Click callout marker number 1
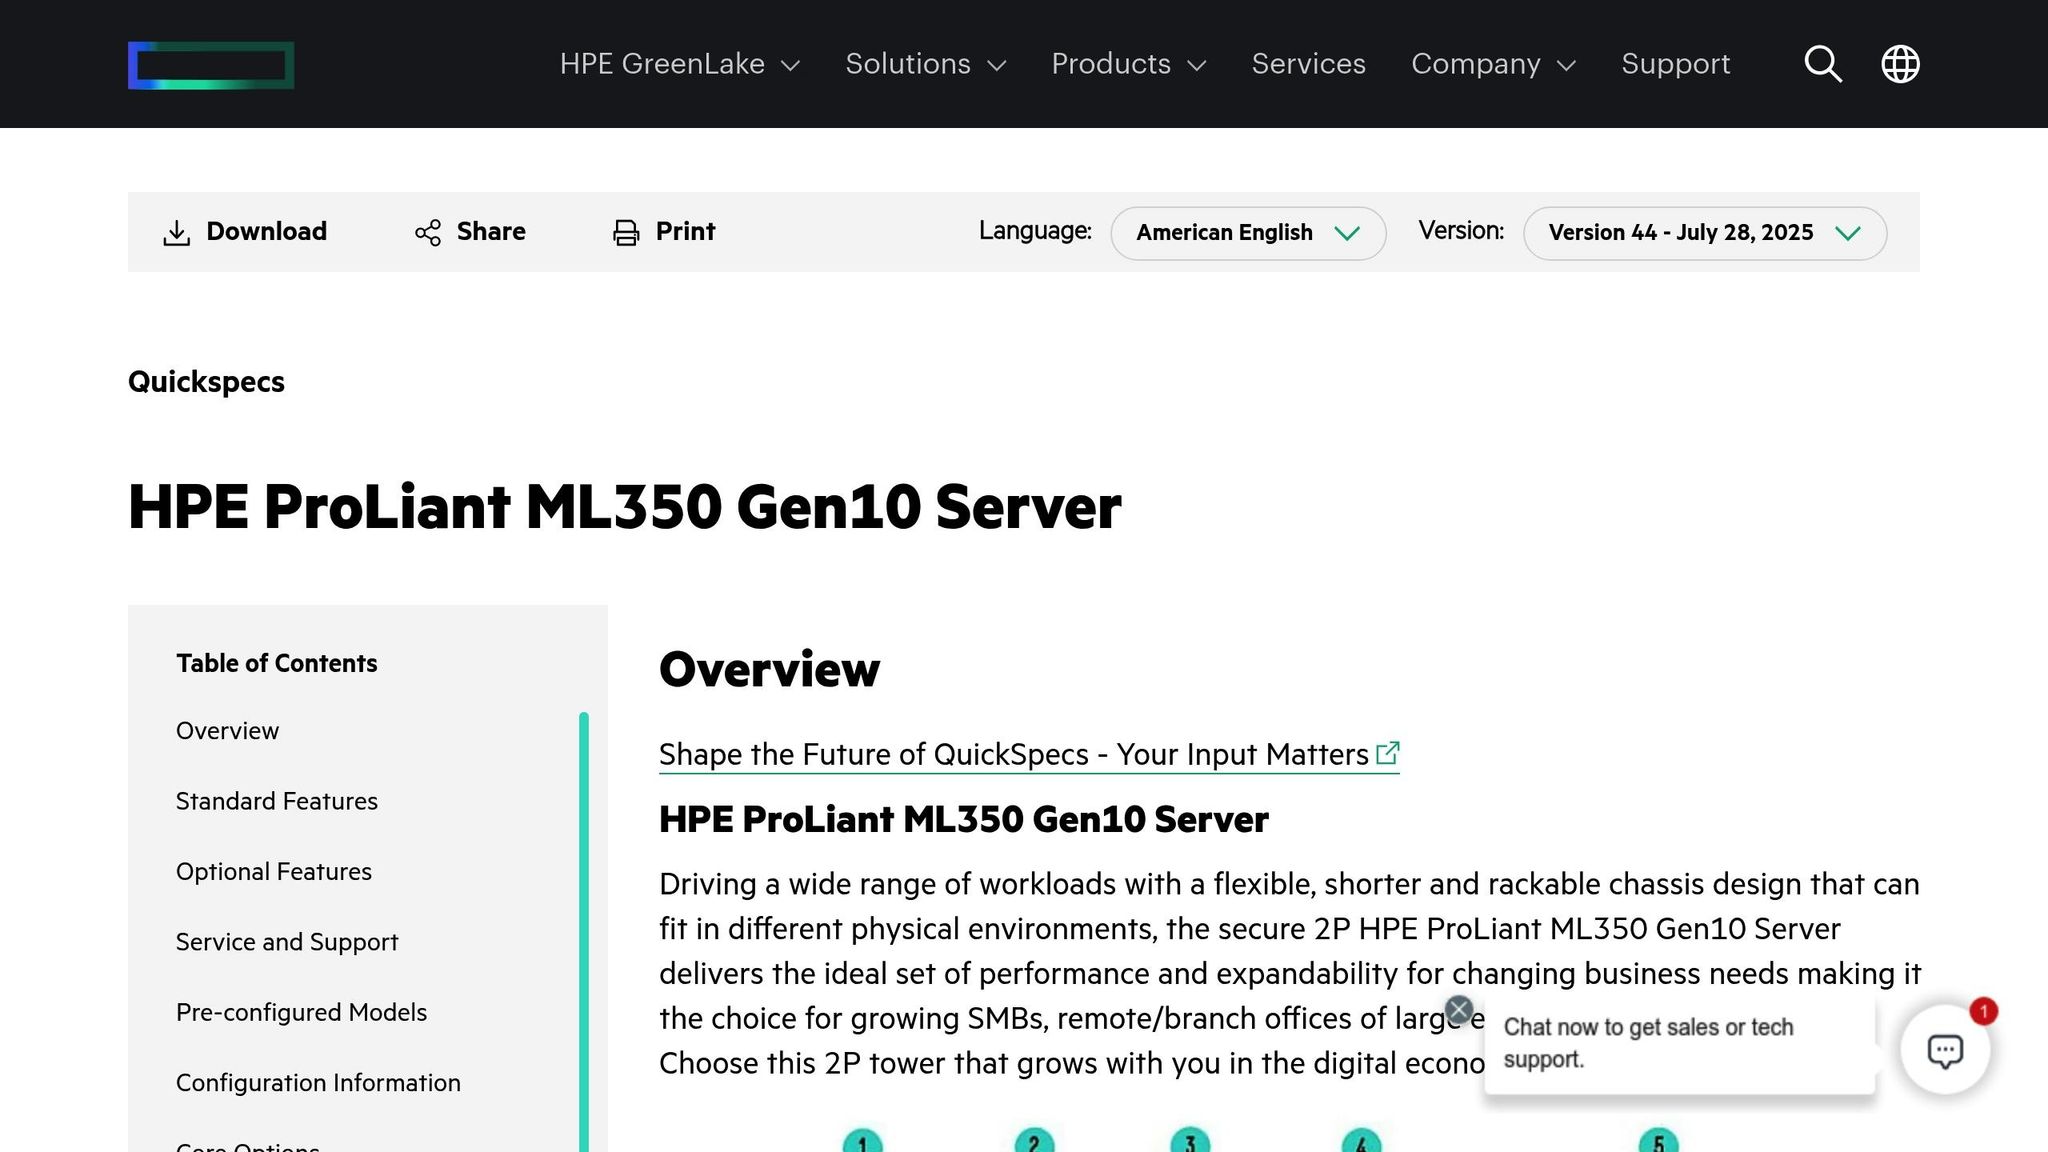2048x1152 pixels. 862,1141
